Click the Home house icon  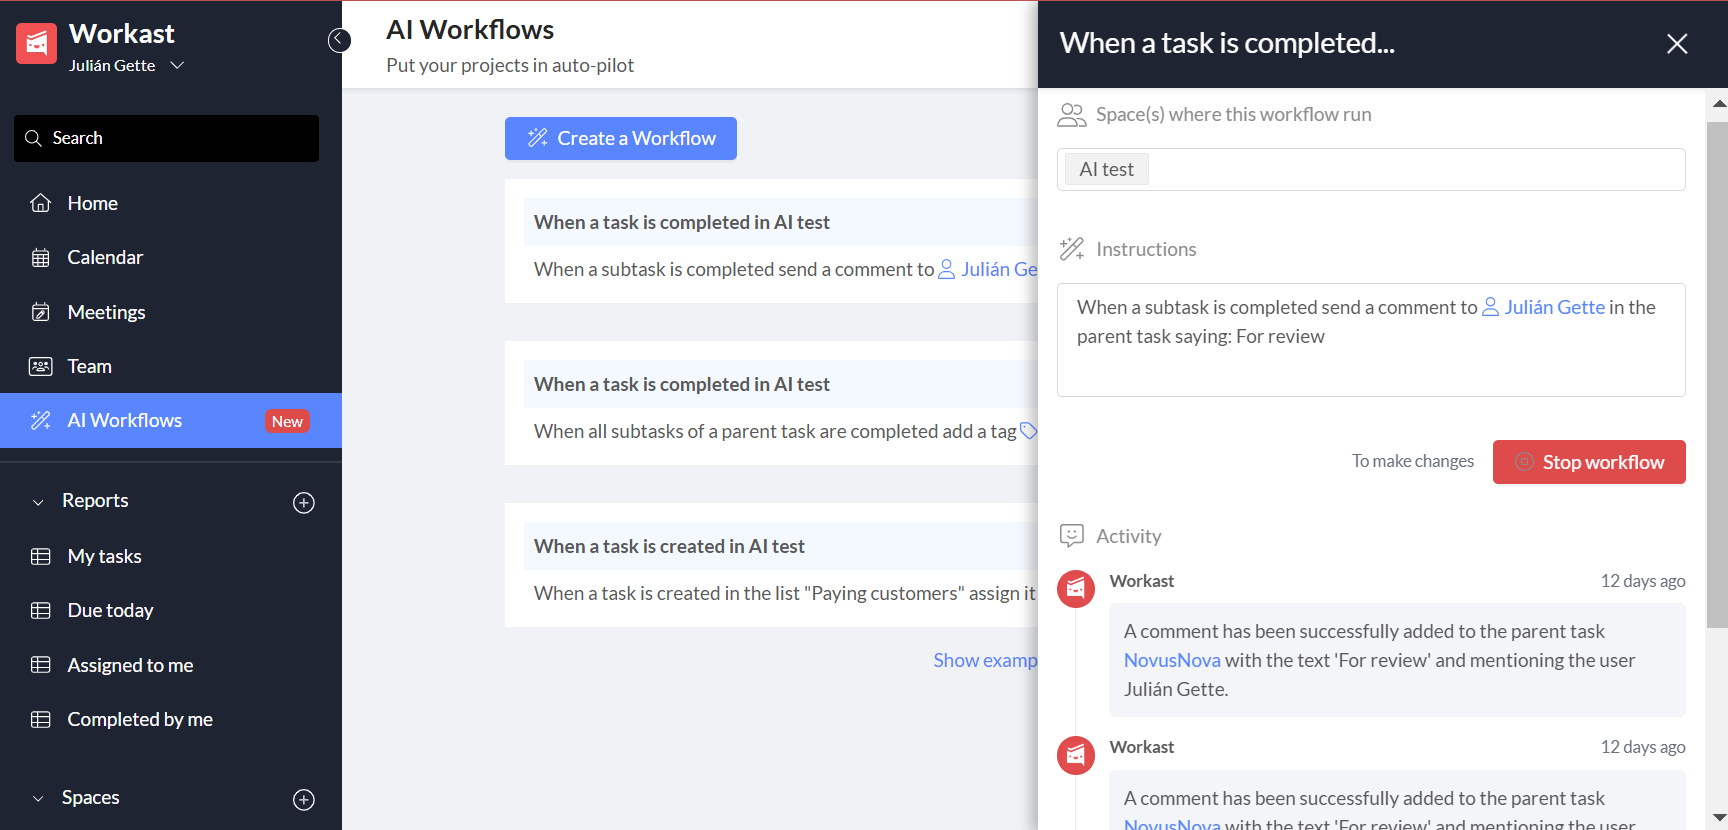tap(41, 203)
